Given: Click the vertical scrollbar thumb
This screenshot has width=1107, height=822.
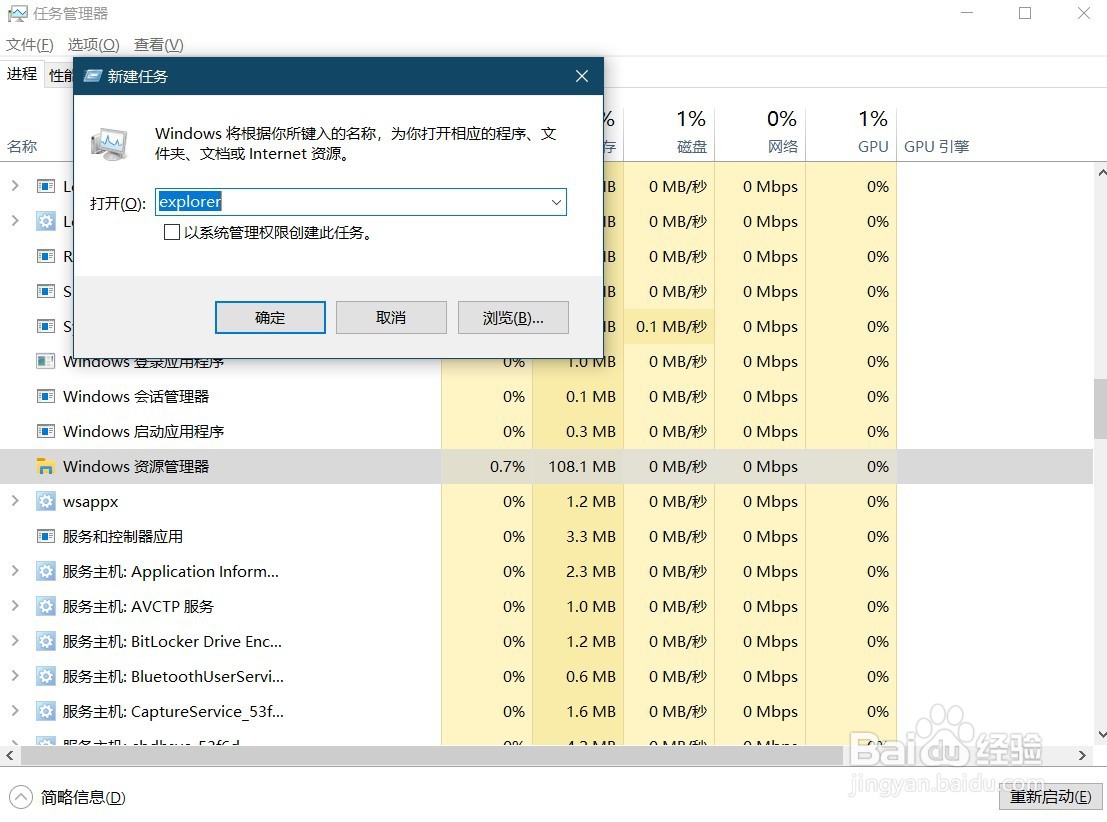Looking at the screenshot, I should pos(1100,409).
